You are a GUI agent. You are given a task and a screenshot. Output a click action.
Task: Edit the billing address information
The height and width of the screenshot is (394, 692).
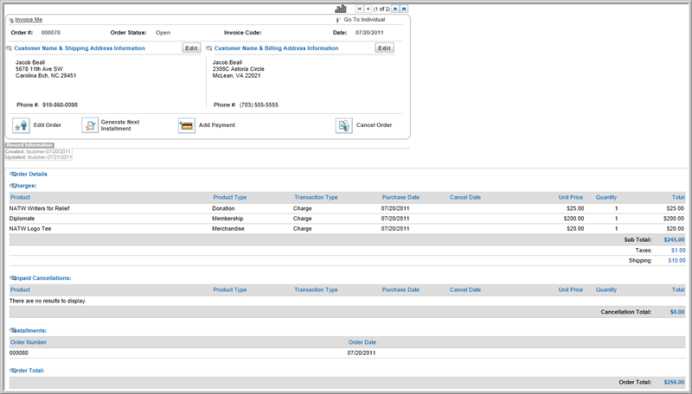point(384,48)
